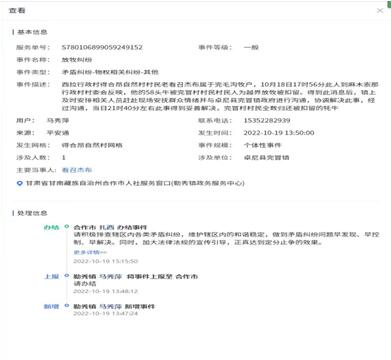Select event scale 个体性事件
Screen dimensions: 391x360
click(262, 145)
